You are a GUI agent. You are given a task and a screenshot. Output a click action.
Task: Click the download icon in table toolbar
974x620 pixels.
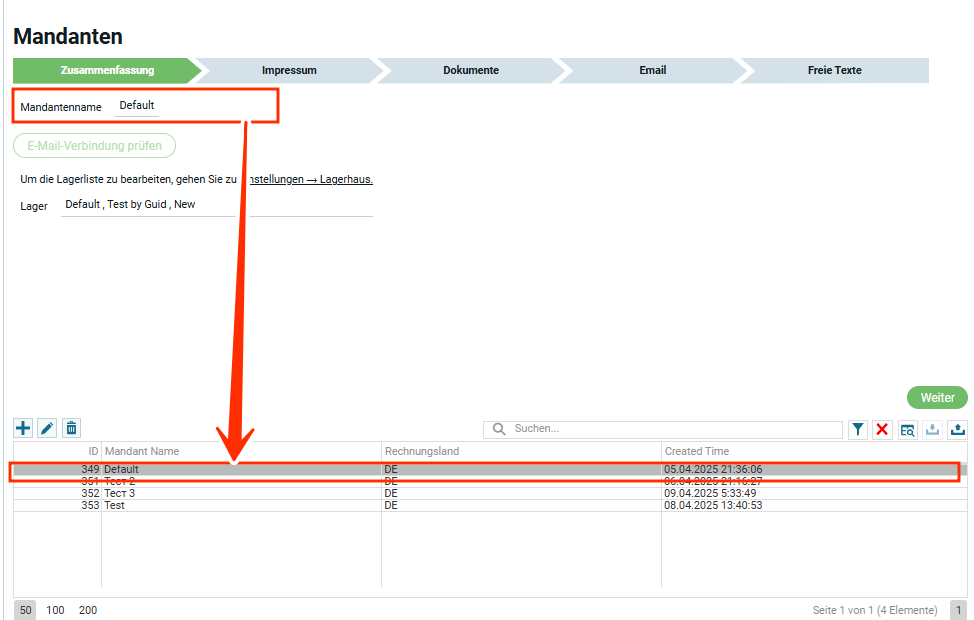click(x=932, y=430)
